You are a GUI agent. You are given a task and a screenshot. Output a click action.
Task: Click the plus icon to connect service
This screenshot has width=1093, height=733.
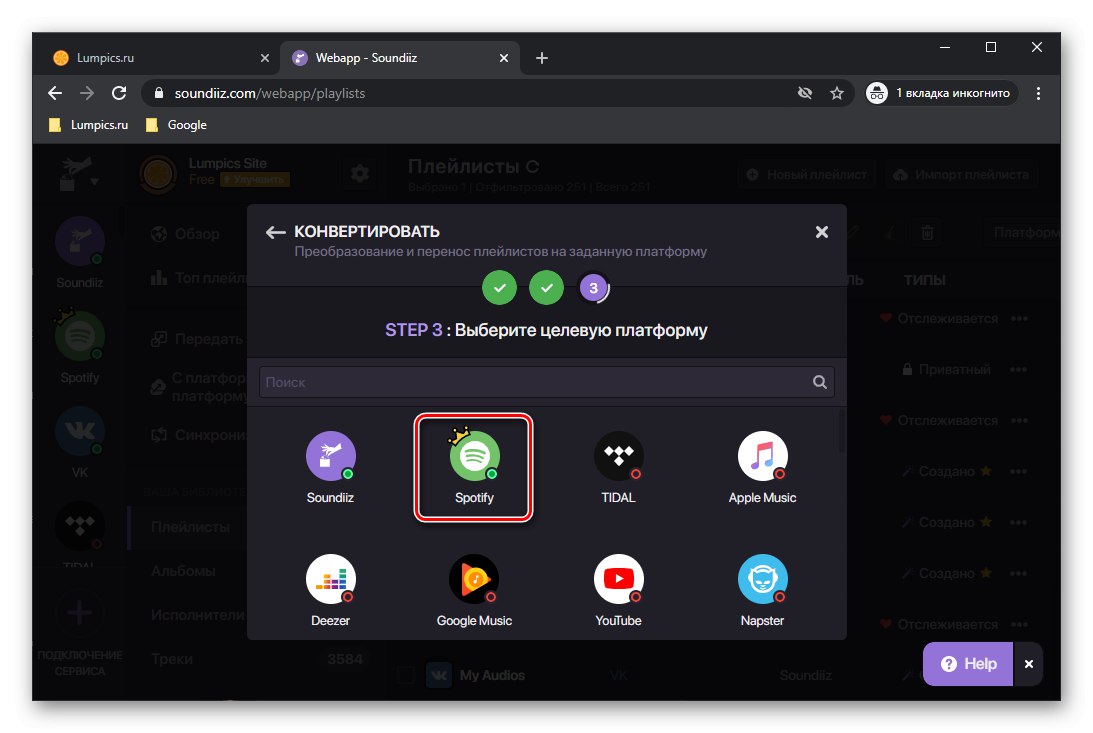coord(79,614)
